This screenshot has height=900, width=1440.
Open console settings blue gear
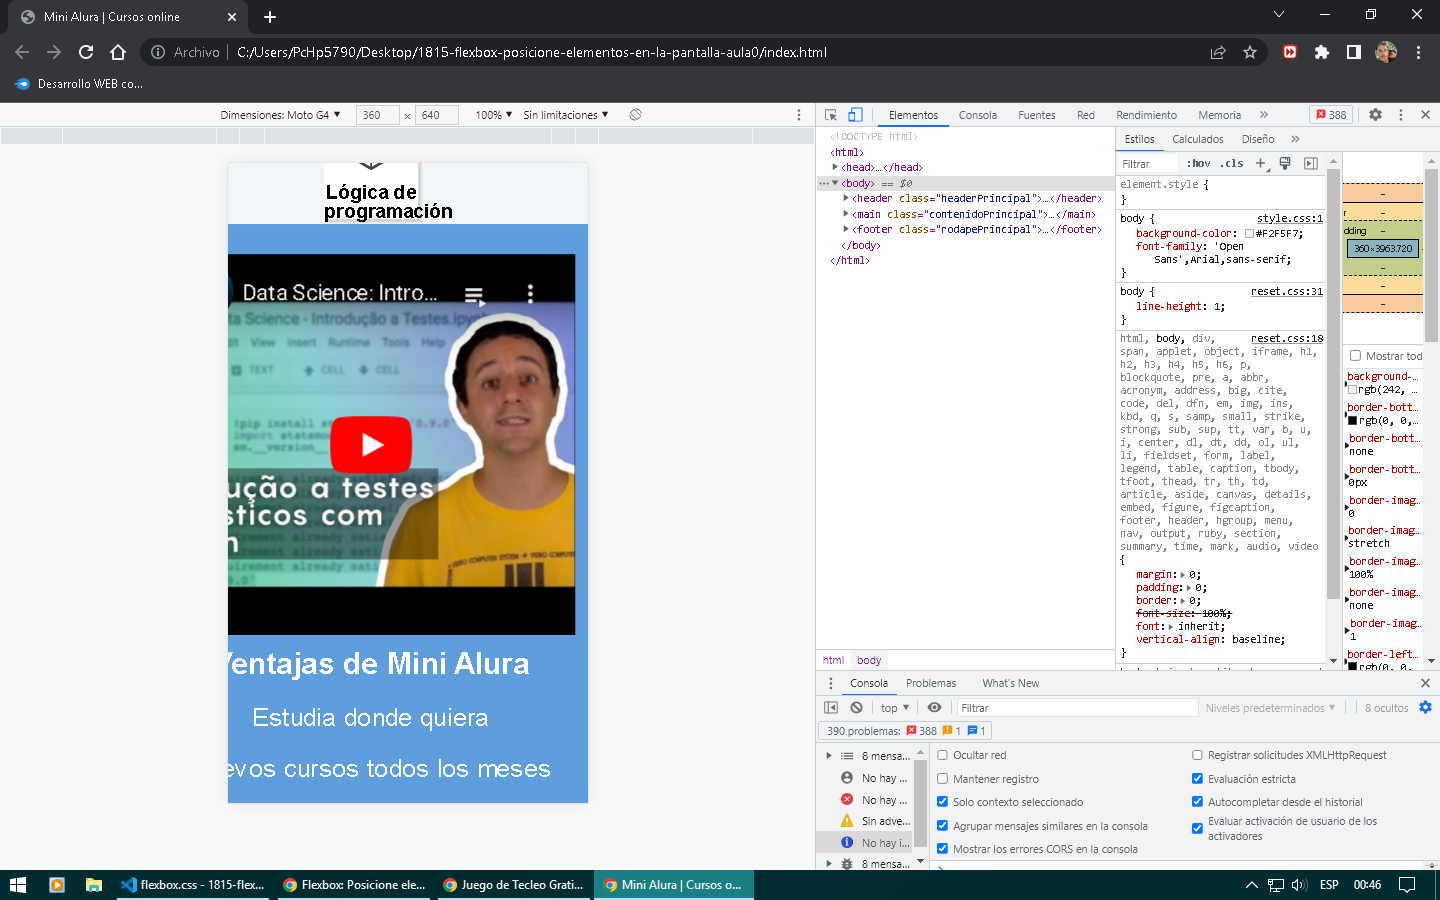[1425, 707]
